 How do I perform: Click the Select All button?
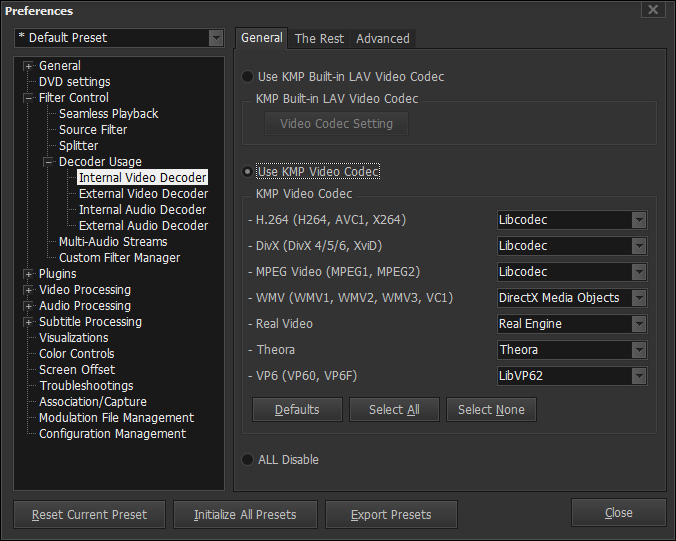[x=394, y=410]
